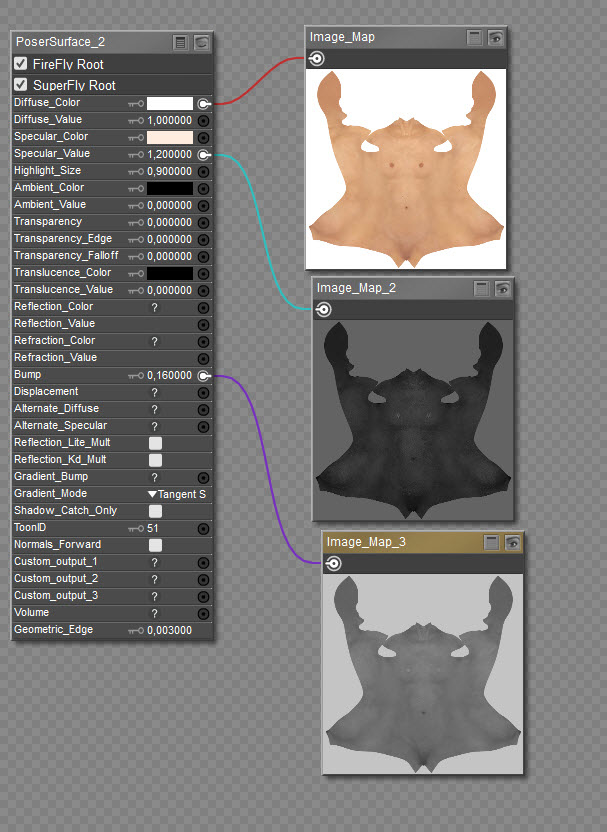The image size is (607, 832).
Task: Click Refraction_Color input plug icon
Action: [203, 341]
